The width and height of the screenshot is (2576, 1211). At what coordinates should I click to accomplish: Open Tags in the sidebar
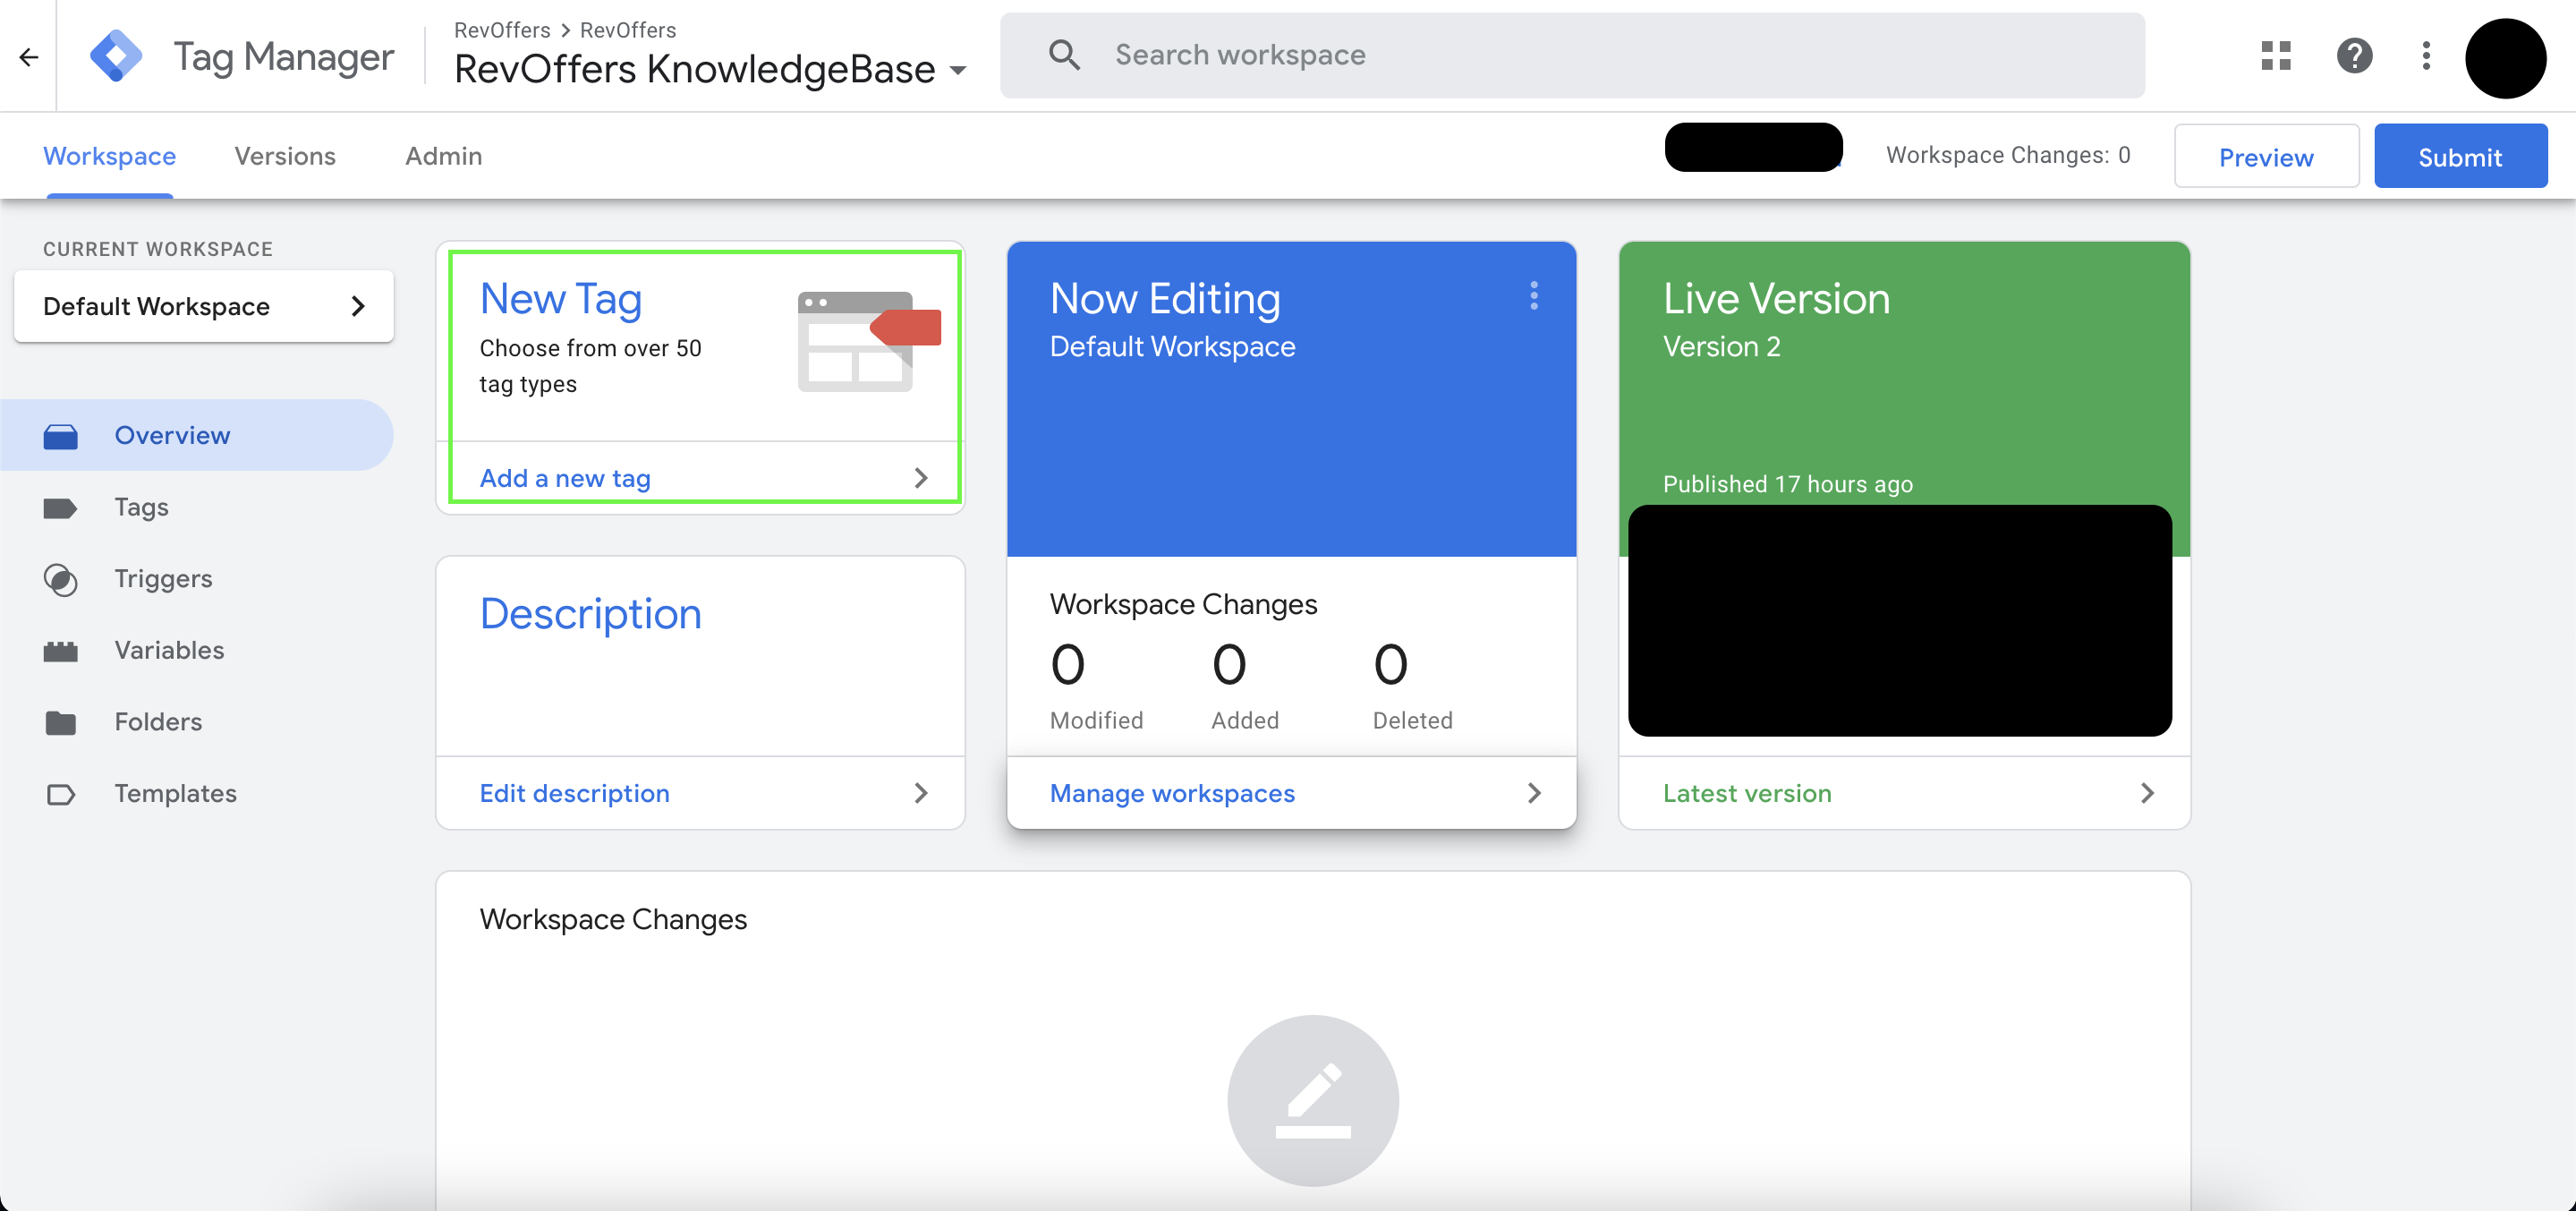click(x=197, y=507)
